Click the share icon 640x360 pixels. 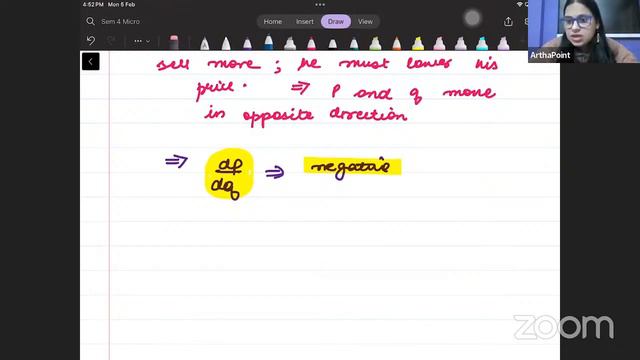pos(508,22)
